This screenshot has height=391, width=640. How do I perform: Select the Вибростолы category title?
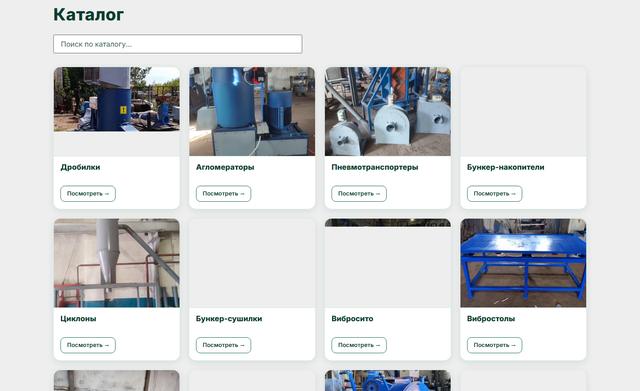click(x=491, y=319)
